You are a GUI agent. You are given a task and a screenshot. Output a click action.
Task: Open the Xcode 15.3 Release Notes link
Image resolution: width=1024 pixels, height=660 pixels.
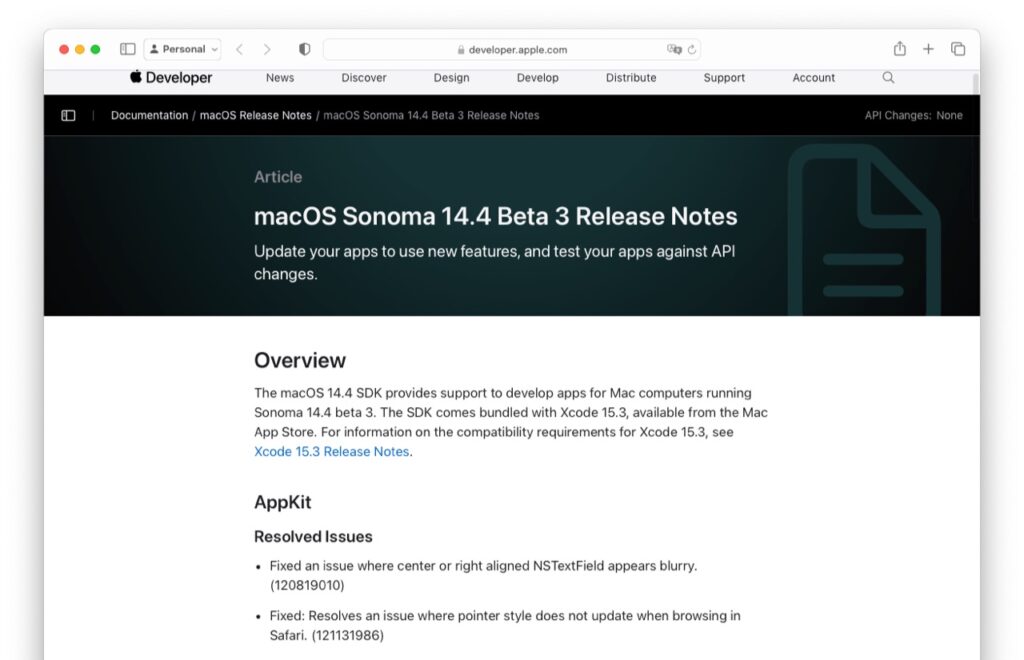click(331, 451)
